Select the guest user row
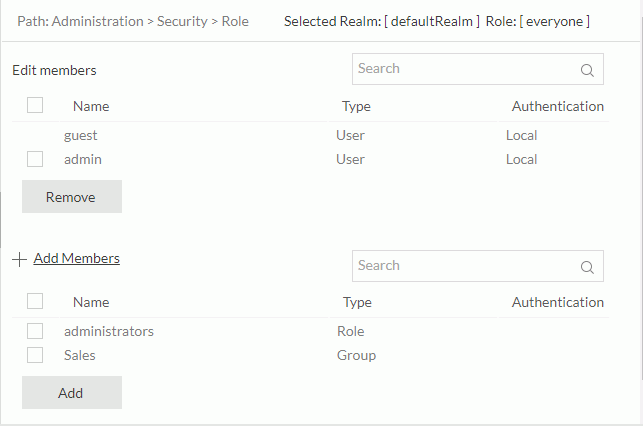This screenshot has height=426, width=643. click(x=81, y=135)
